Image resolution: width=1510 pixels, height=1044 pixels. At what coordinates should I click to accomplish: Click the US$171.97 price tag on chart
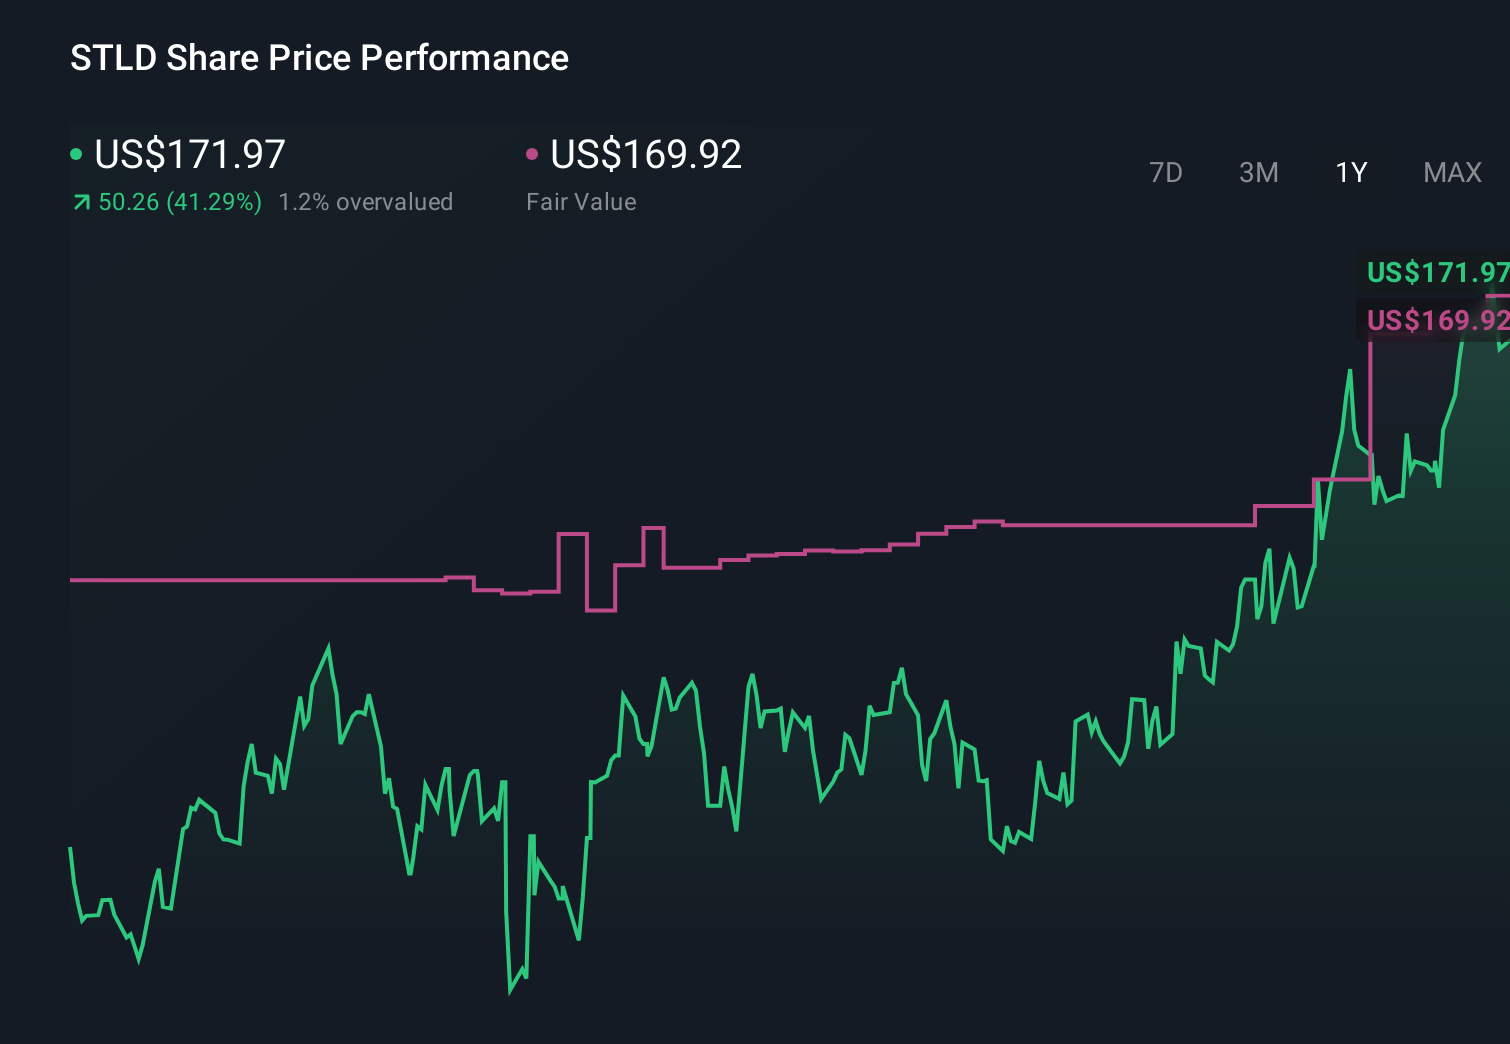tap(1437, 272)
